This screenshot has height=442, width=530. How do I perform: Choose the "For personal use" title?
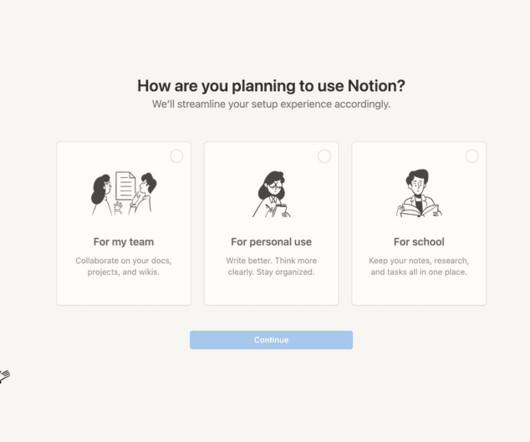[x=271, y=242]
